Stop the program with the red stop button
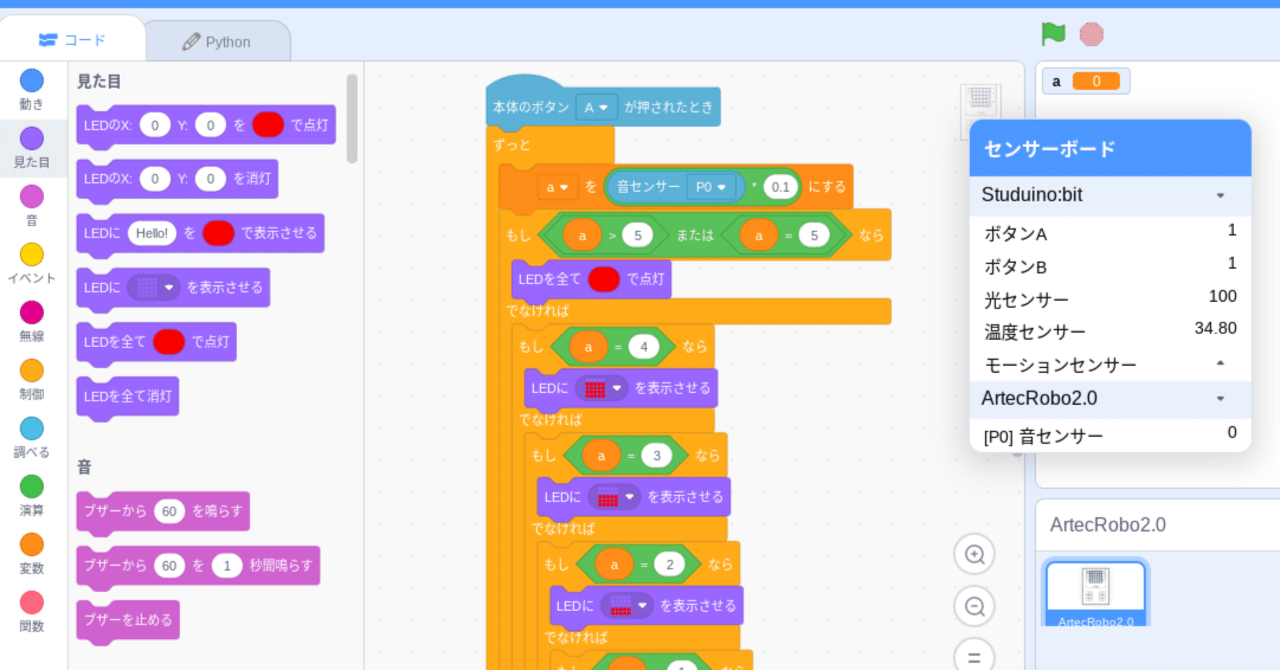 click(x=1091, y=33)
